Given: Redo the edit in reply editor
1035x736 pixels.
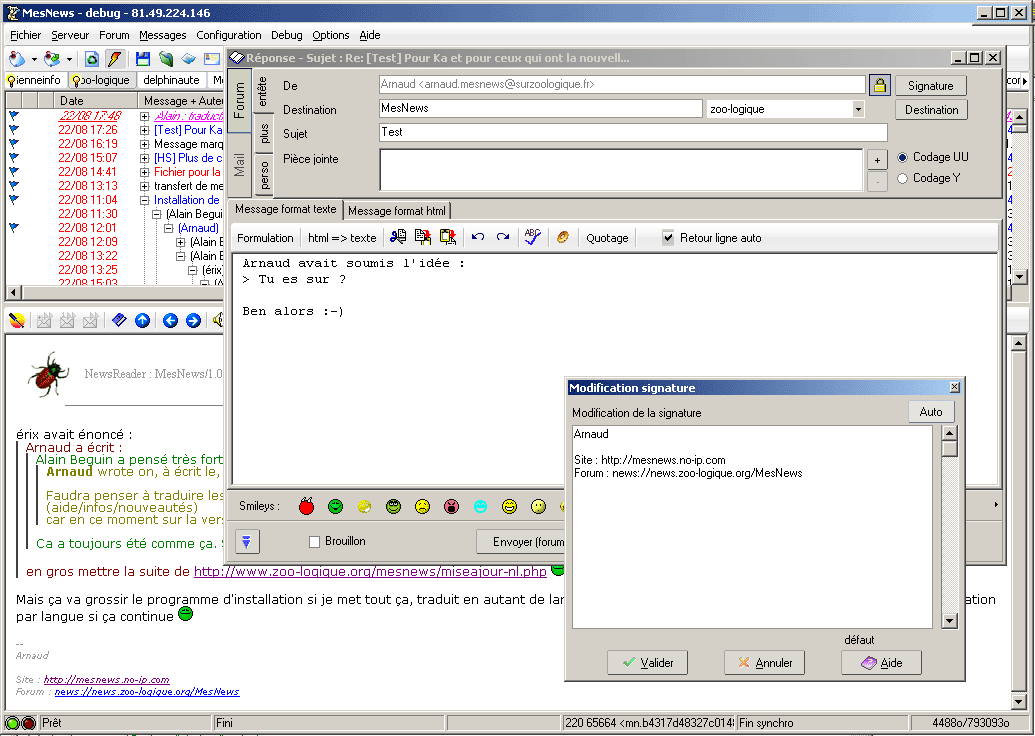Looking at the screenshot, I should pyautogui.click(x=503, y=237).
